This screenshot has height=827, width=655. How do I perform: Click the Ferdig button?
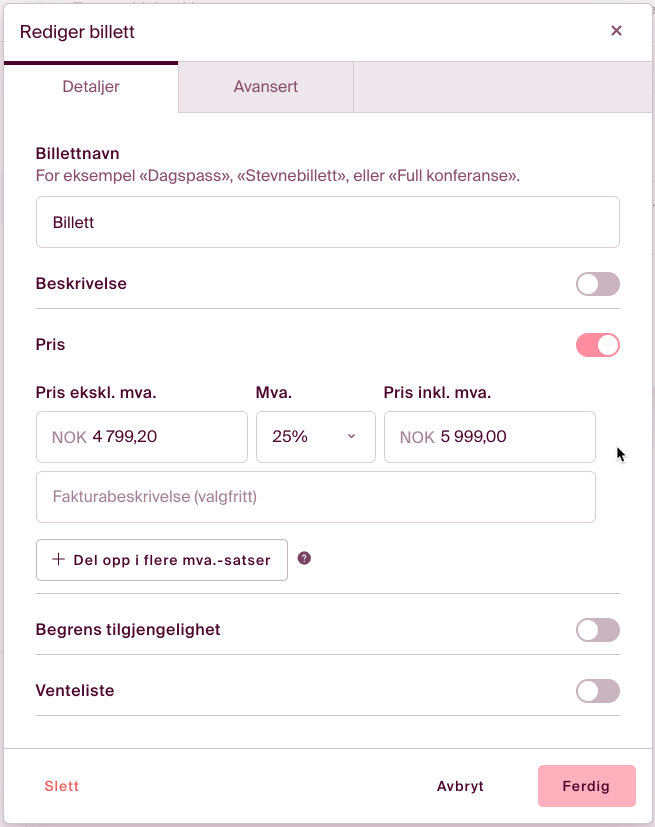pyautogui.click(x=586, y=786)
